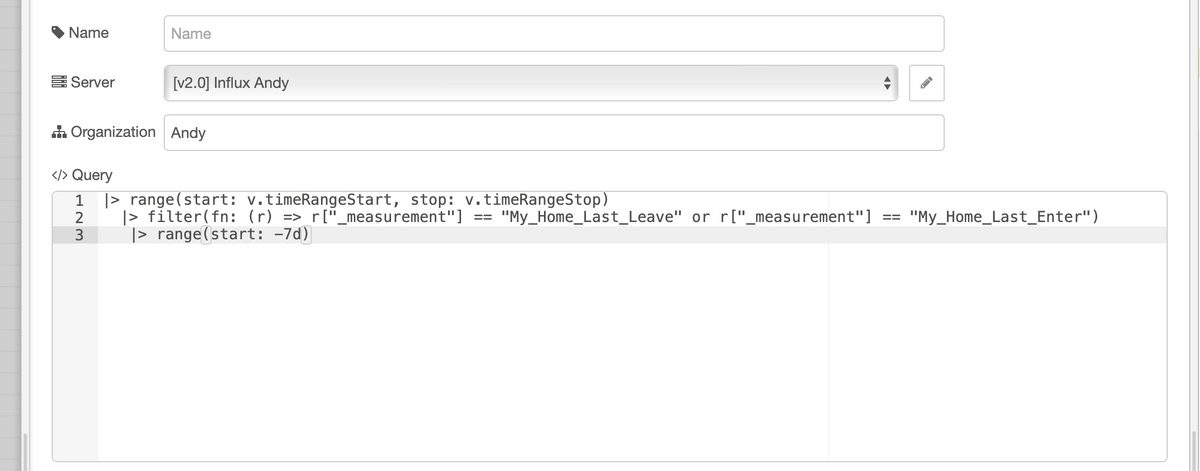The width and height of the screenshot is (1200, 471).
Task: Click the sitemap icon beside Organization
Action: [58, 132]
